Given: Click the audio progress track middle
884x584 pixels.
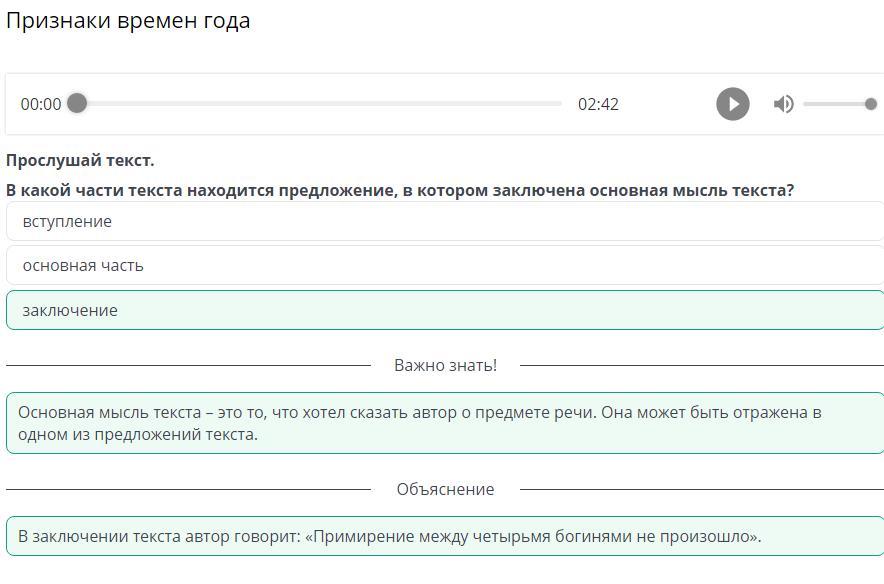Looking at the screenshot, I should (x=320, y=104).
